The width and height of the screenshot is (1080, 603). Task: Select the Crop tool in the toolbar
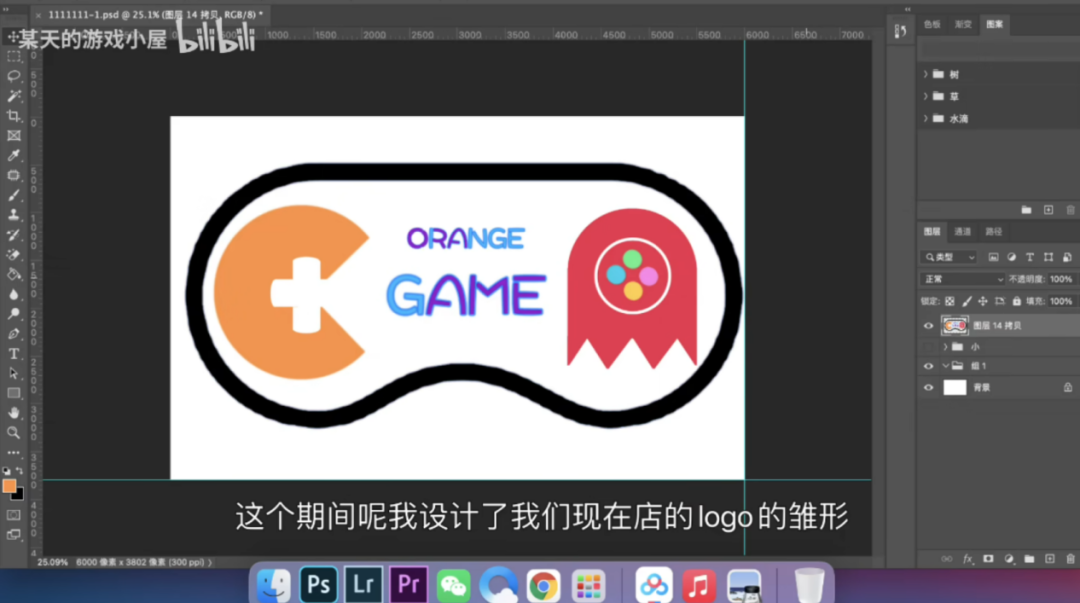point(14,116)
